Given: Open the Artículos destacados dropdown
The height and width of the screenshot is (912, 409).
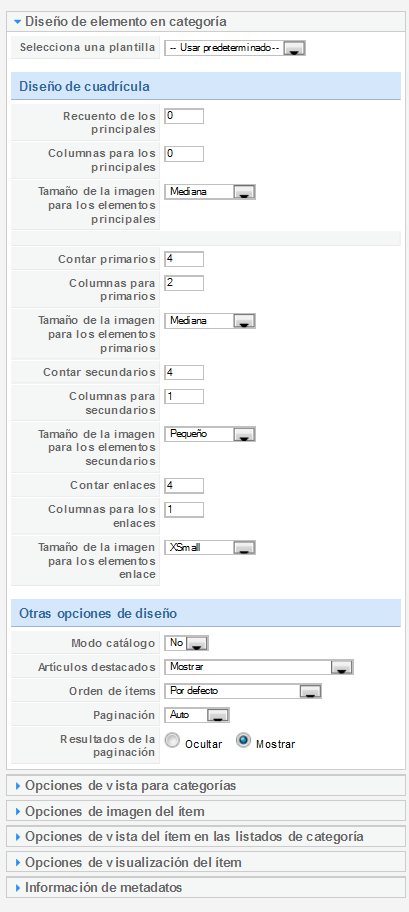Looking at the screenshot, I should coord(259,667).
